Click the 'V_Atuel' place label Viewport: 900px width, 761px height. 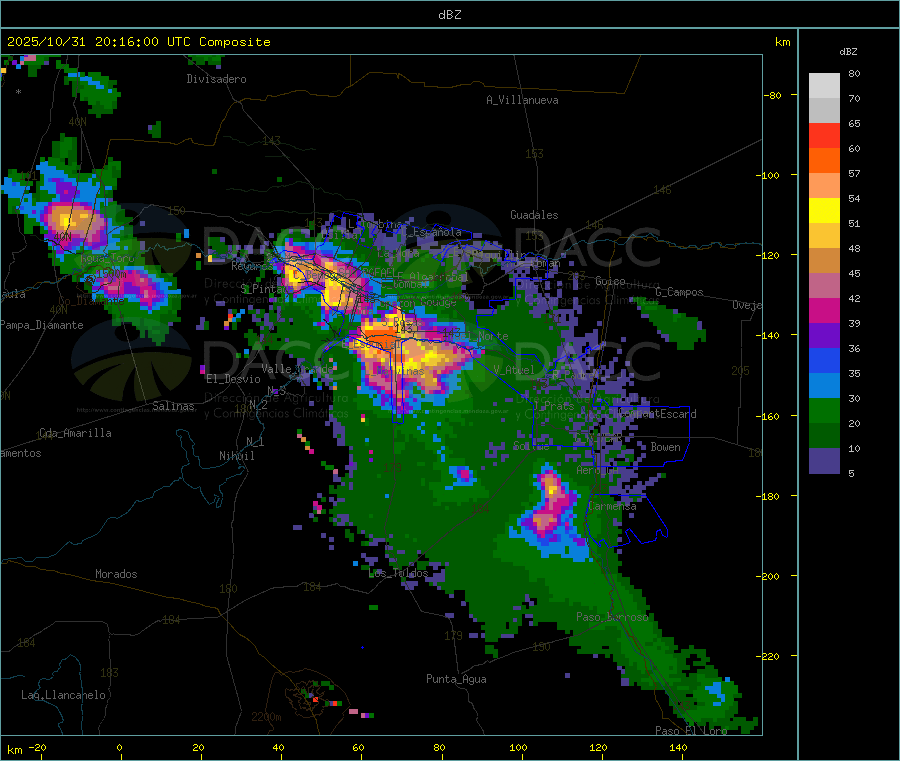[x=514, y=370]
